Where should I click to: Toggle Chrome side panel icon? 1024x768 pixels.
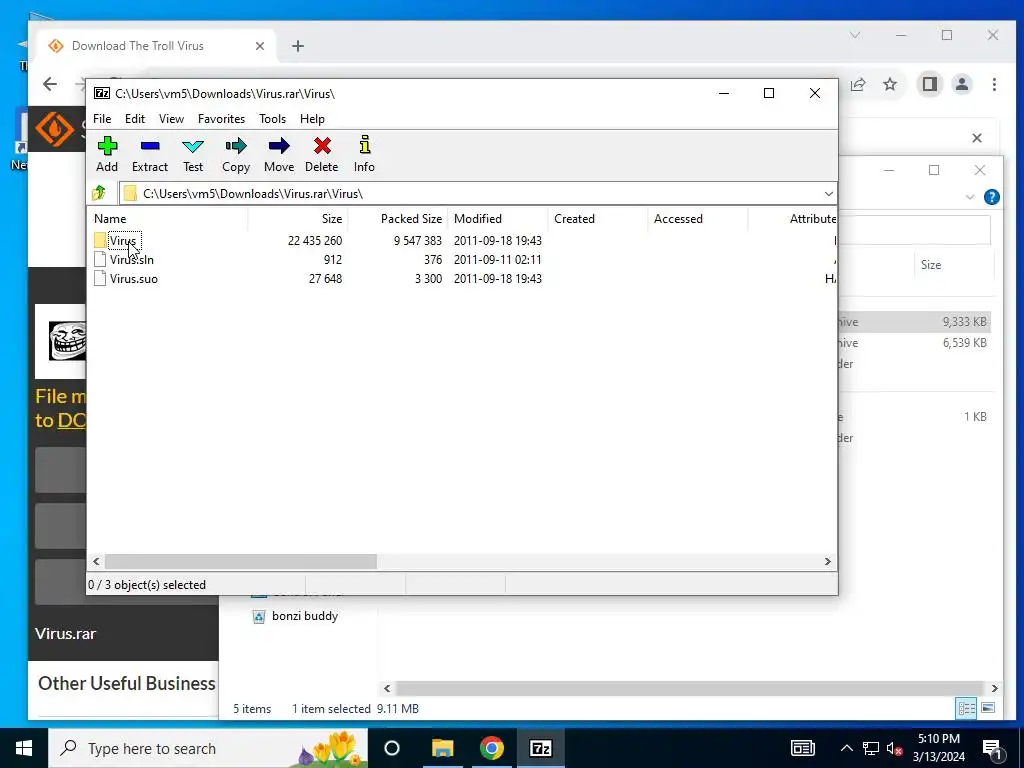point(929,84)
